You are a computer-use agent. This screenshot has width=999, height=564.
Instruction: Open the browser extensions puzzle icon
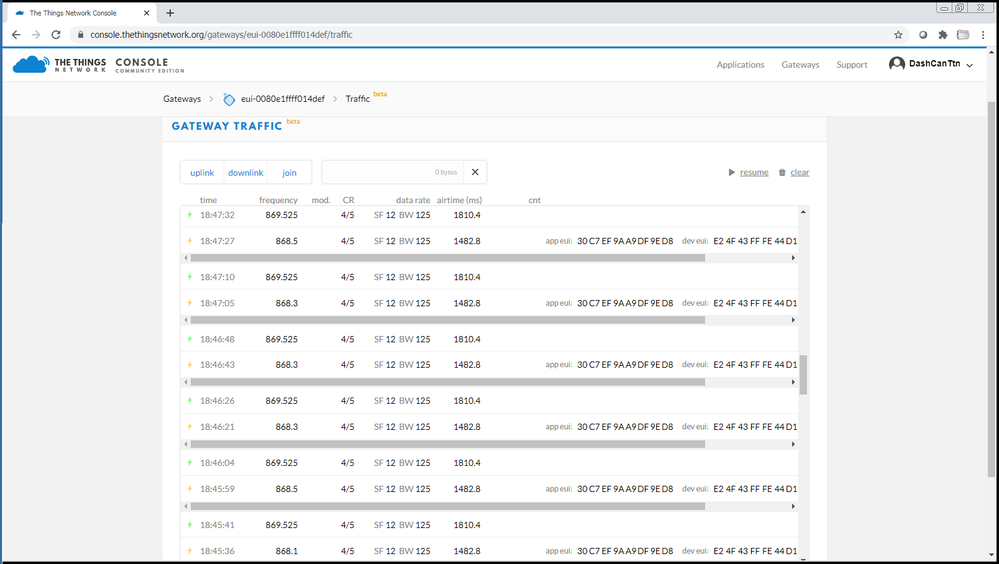(943, 34)
